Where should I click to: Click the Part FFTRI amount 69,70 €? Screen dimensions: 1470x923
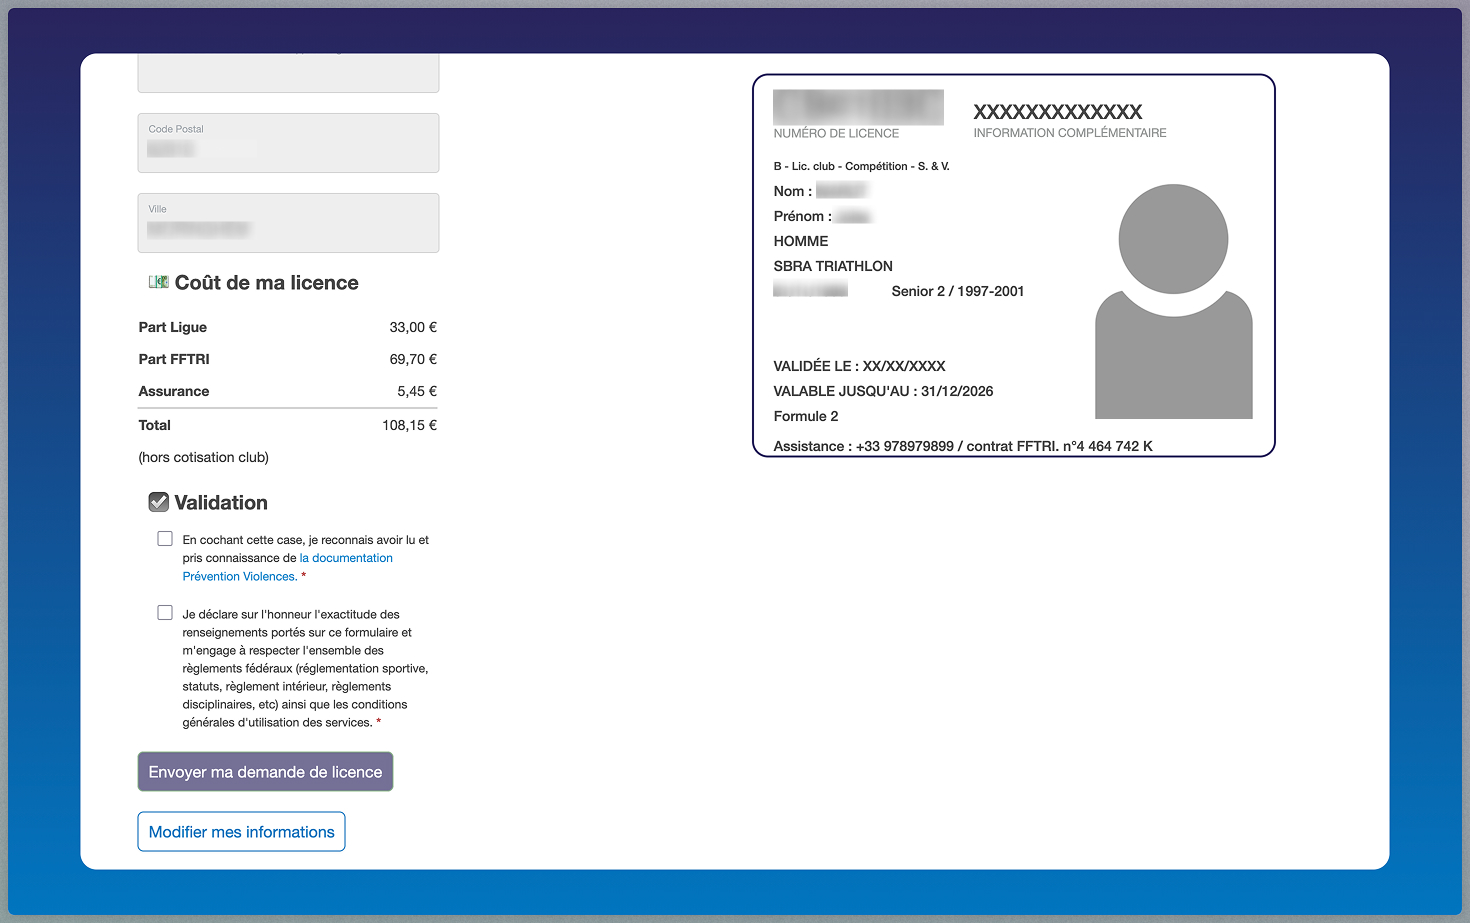pyautogui.click(x=413, y=359)
